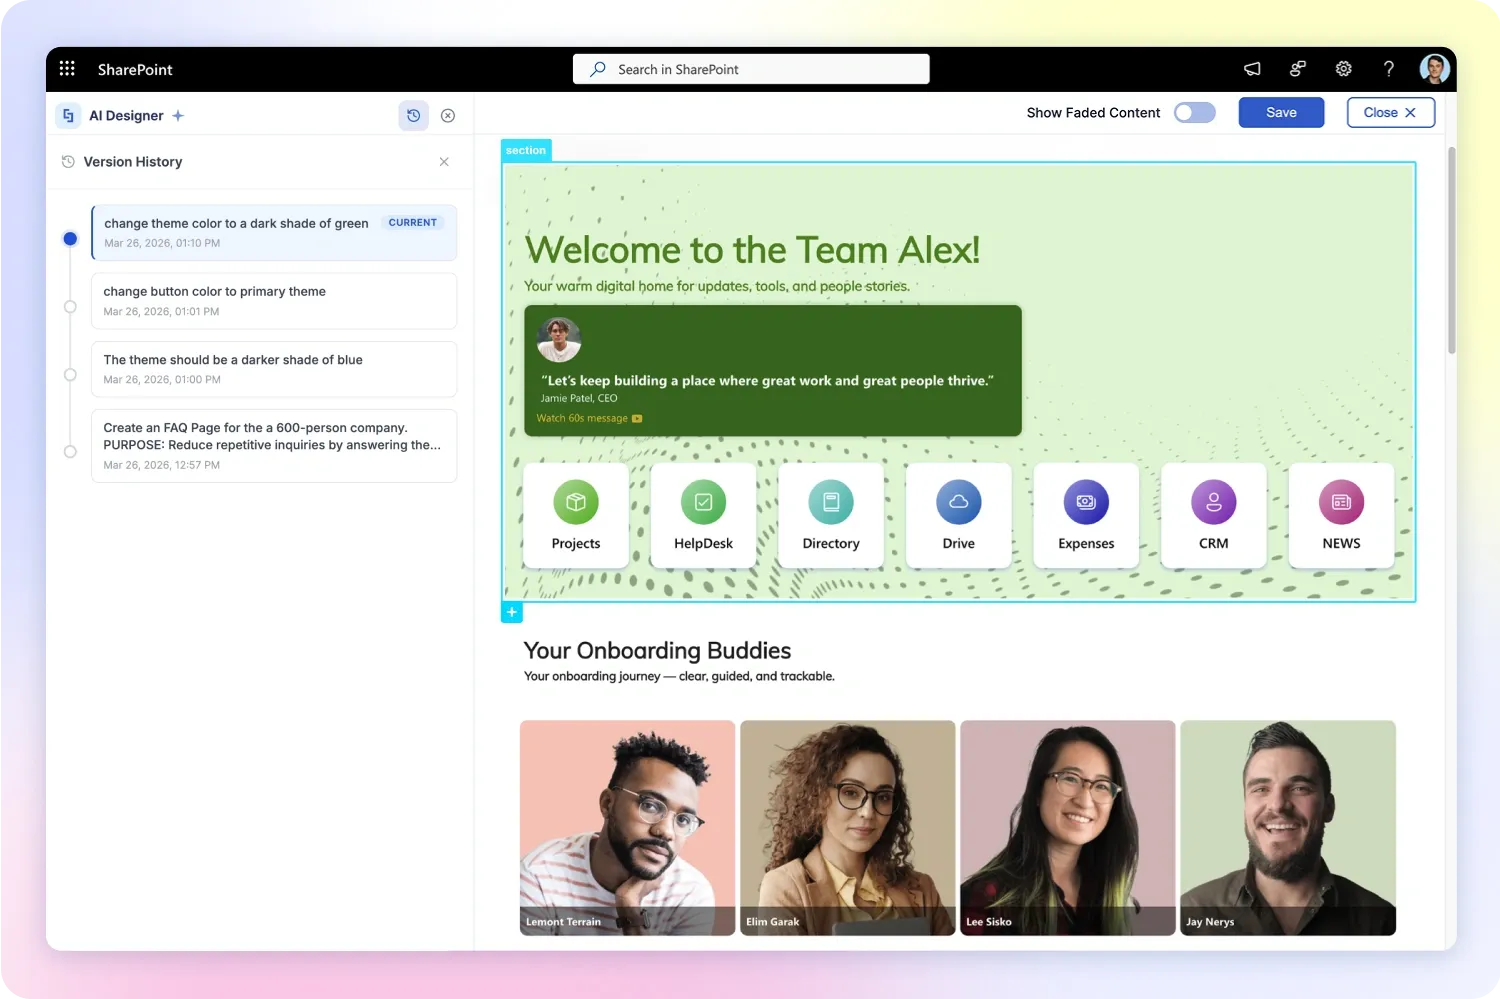The height and width of the screenshot is (999, 1500).
Task: Open the people network icon in header
Action: pos(1298,69)
